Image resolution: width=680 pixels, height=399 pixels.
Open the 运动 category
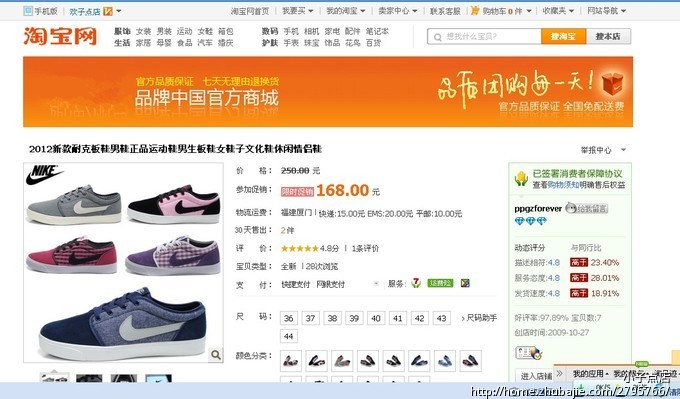[x=184, y=31]
